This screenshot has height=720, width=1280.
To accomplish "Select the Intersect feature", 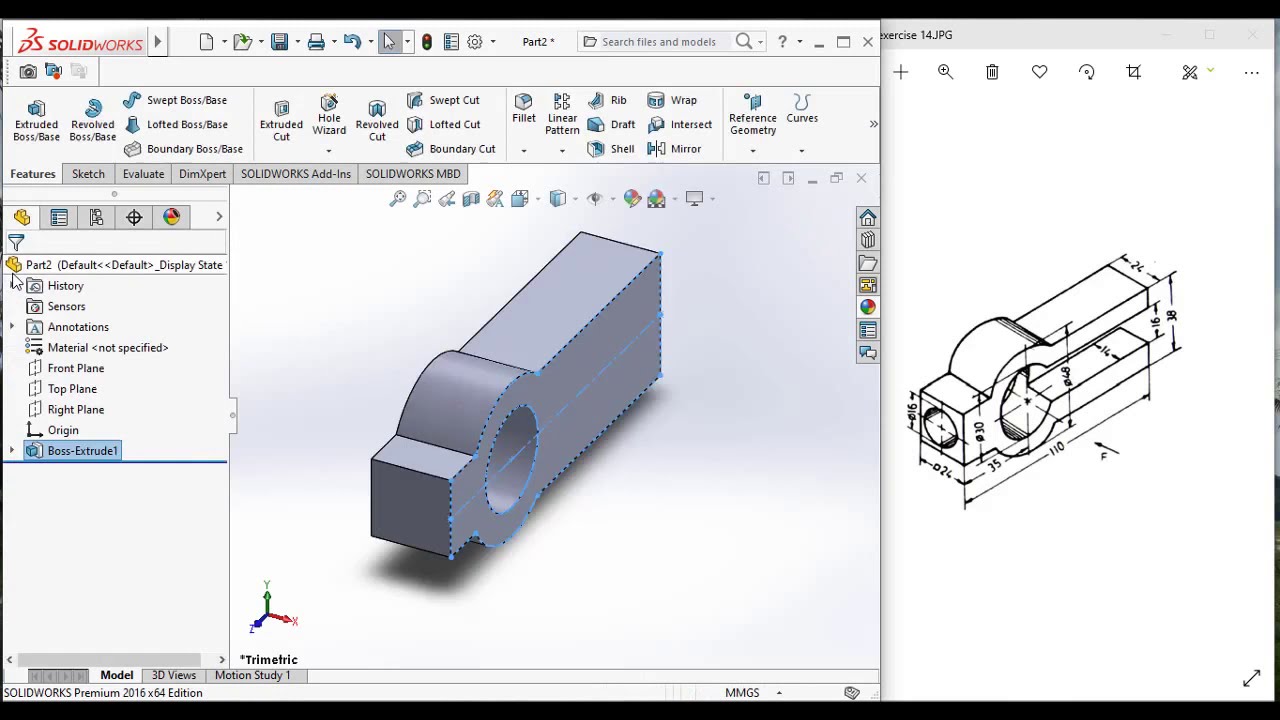I will [x=680, y=124].
